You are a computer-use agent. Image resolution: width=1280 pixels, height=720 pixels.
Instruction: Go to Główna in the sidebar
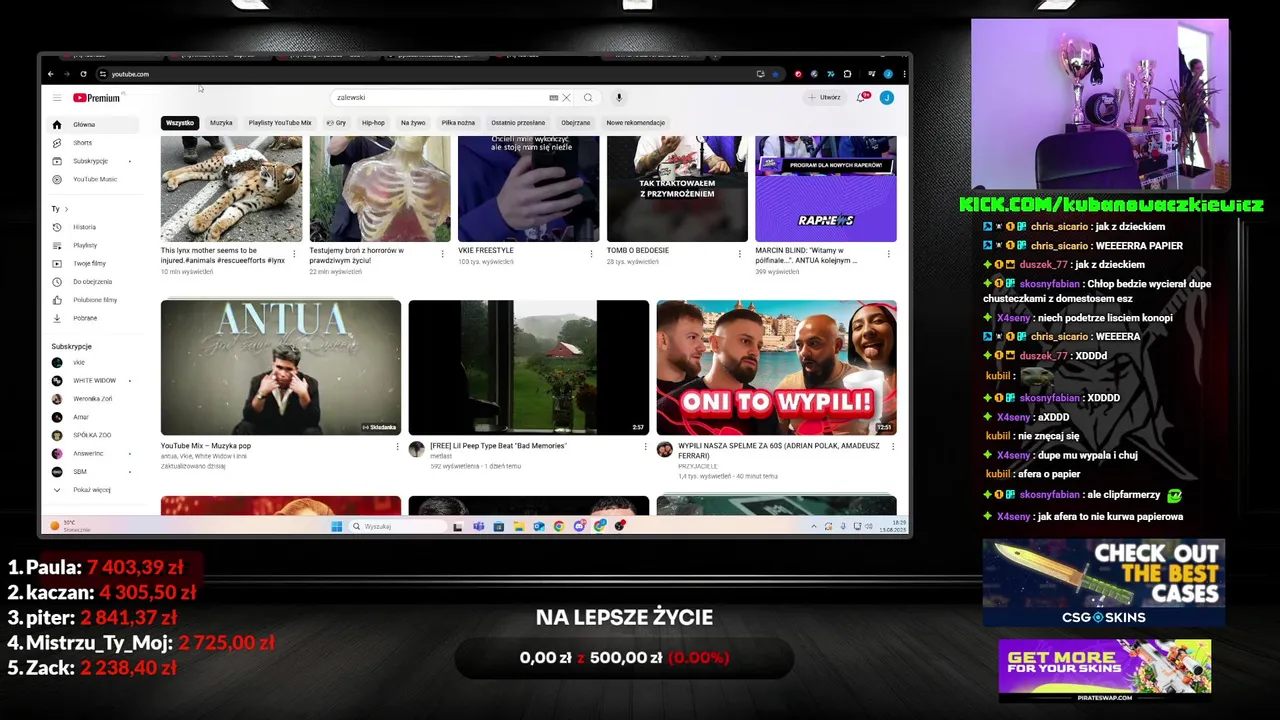[x=93, y=125]
